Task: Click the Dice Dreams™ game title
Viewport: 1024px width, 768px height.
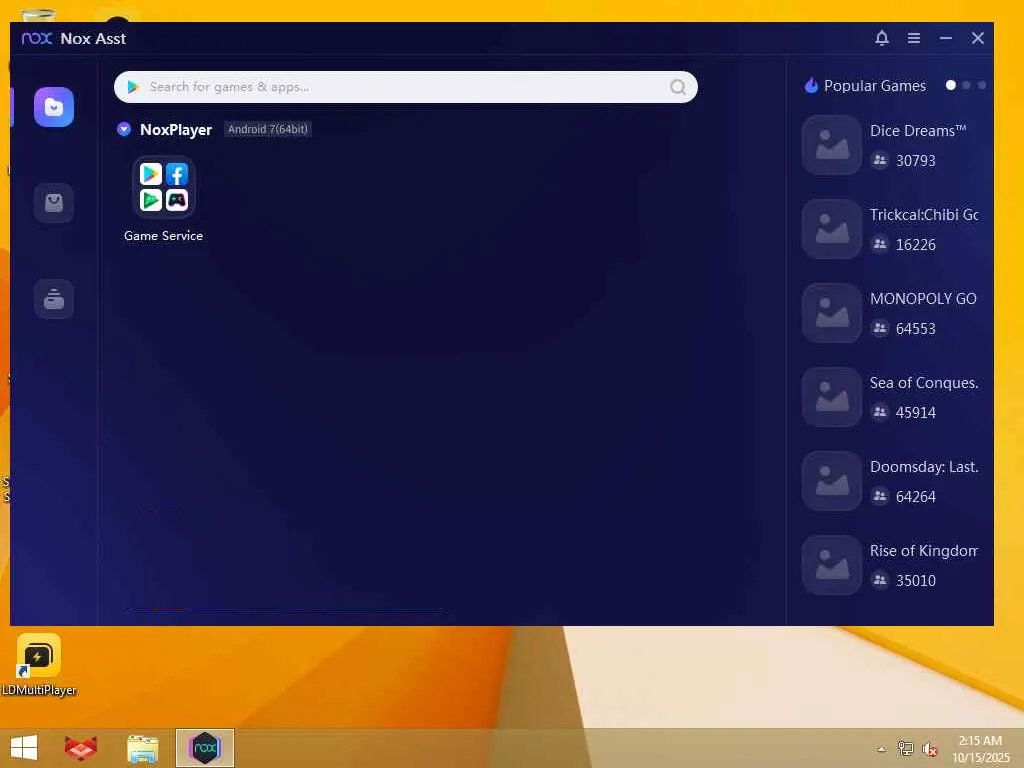Action: point(918,131)
